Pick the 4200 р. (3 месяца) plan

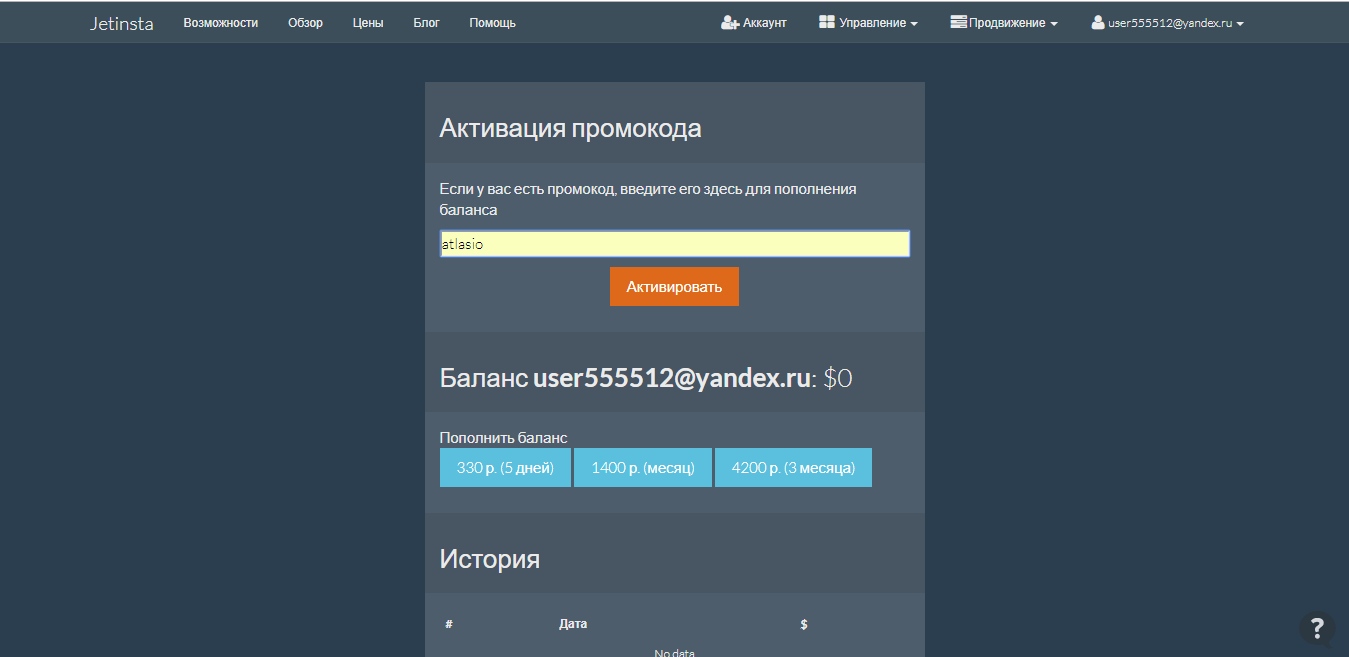[793, 468]
